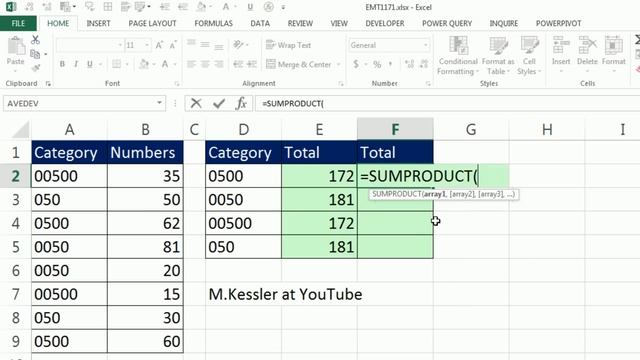Open Clipboard pane launcher
The height and width of the screenshot is (360, 640).
tap(48, 84)
